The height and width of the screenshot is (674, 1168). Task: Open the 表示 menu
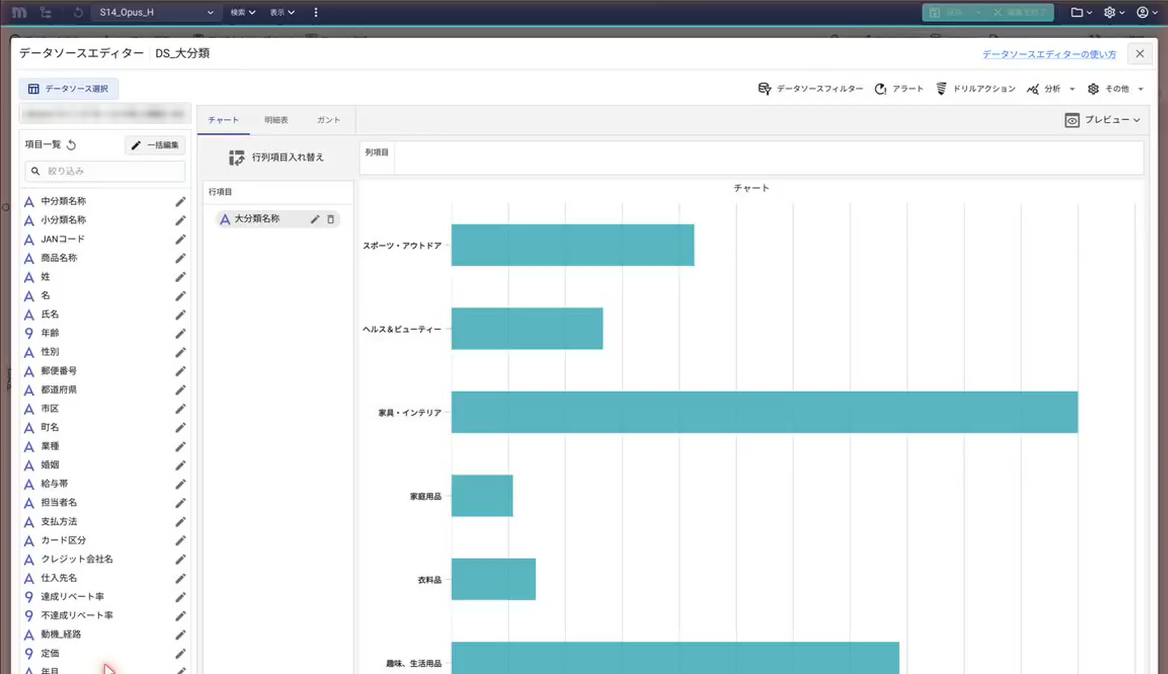coord(282,13)
